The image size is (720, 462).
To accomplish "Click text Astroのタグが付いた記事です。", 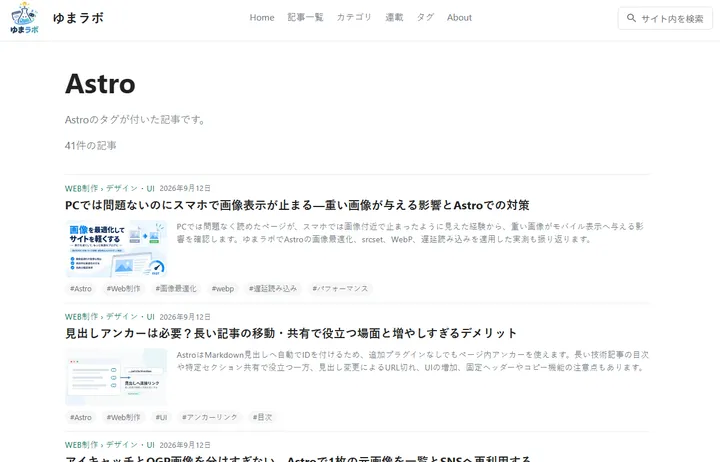I will pyautogui.click(x=135, y=120).
